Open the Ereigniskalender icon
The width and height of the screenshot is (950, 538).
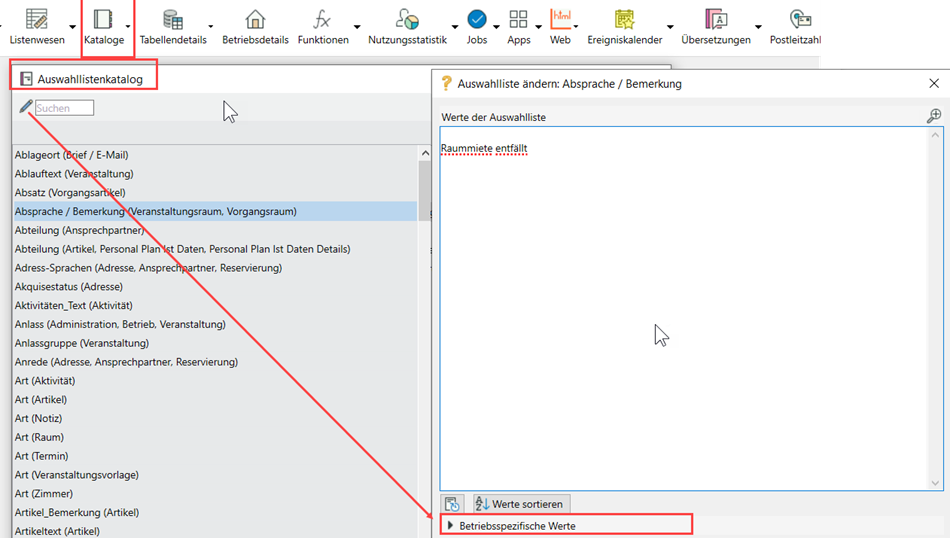(x=625, y=19)
